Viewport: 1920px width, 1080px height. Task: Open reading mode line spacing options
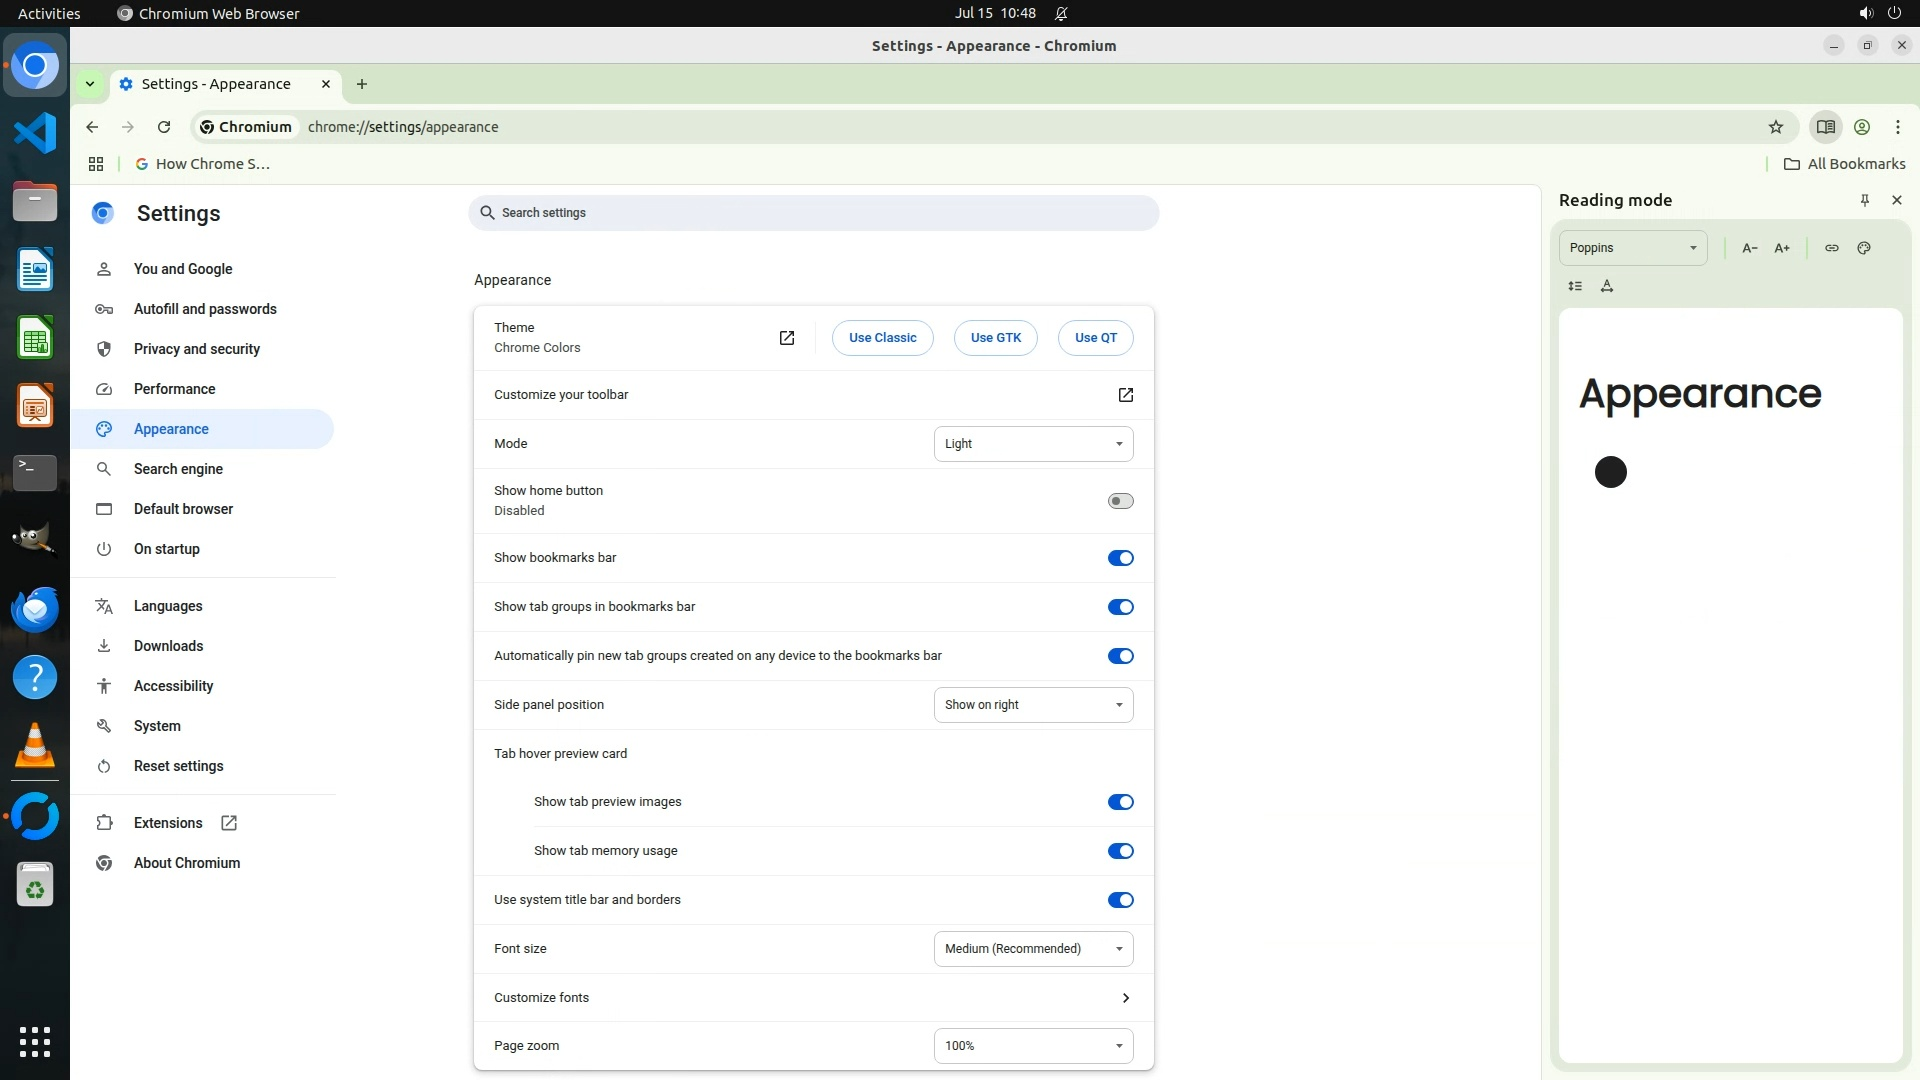tap(1575, 286)
